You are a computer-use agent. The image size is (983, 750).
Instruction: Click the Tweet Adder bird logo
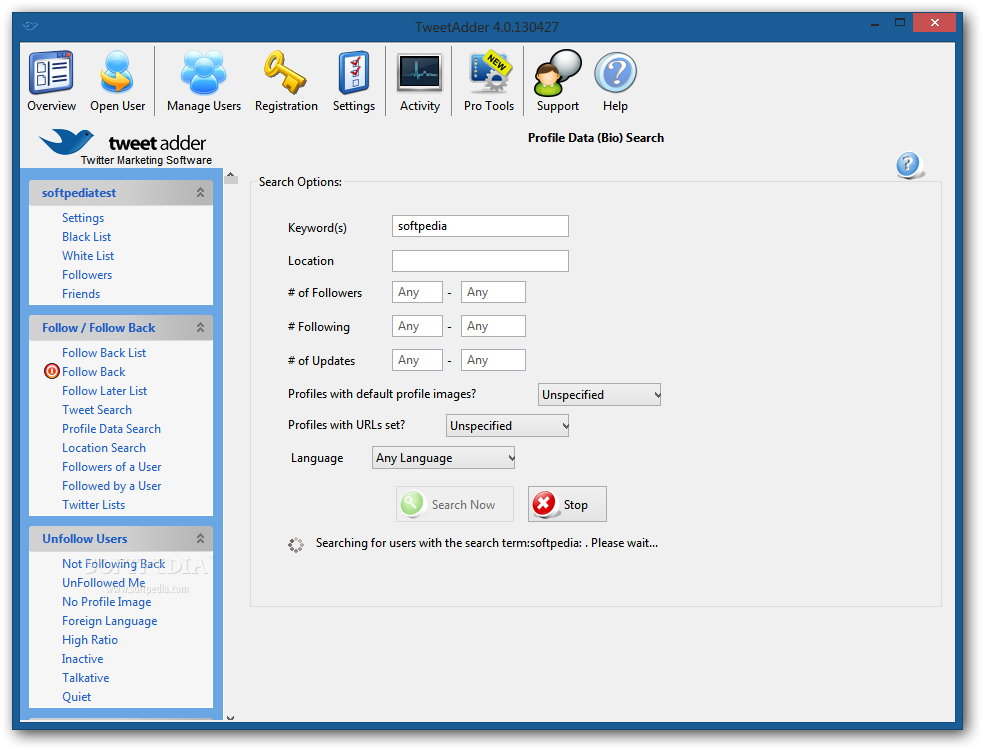click(66, 142)
